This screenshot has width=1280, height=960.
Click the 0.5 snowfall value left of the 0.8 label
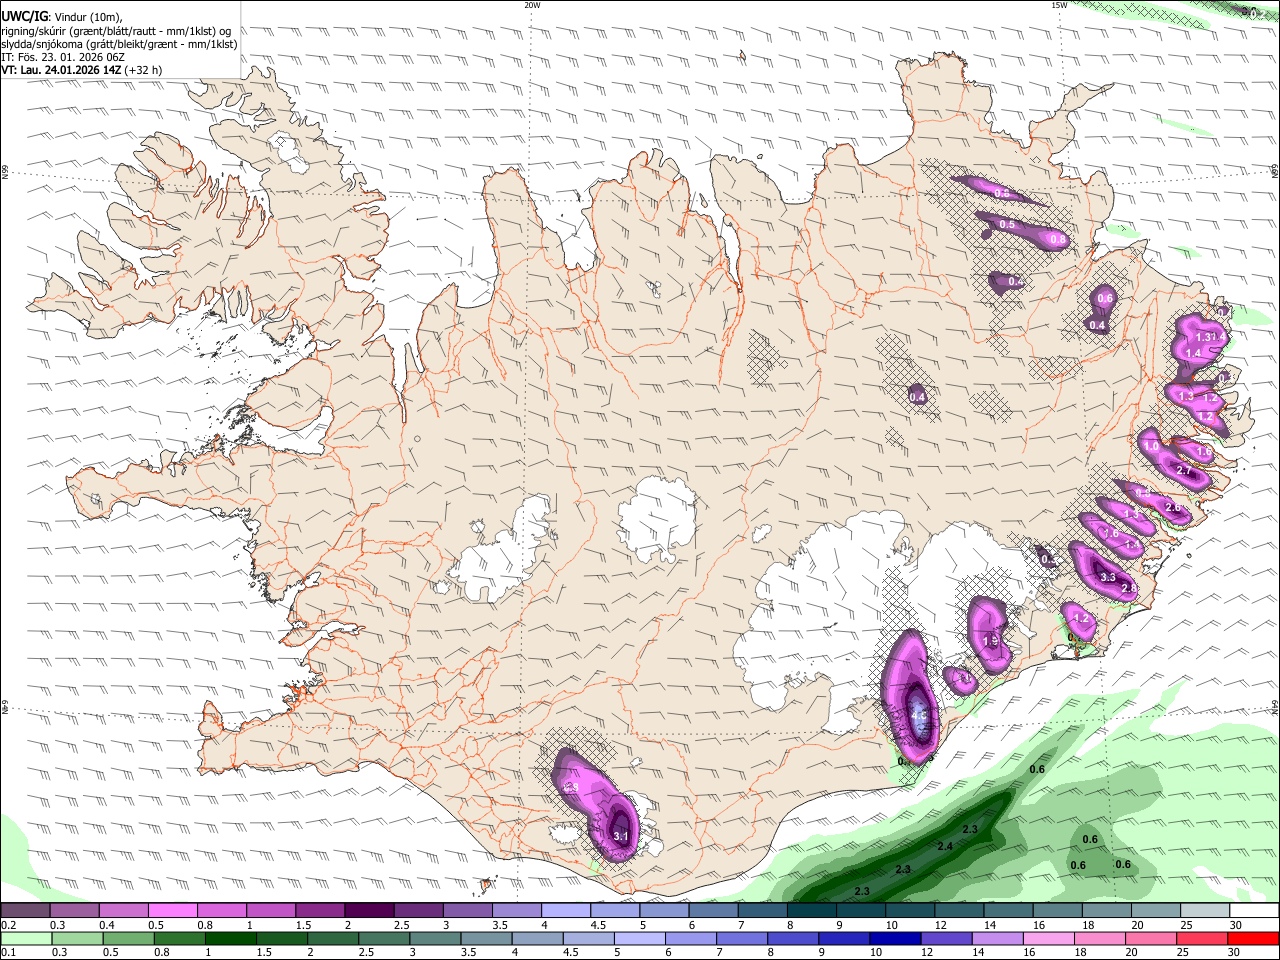tap(1007, 225)
